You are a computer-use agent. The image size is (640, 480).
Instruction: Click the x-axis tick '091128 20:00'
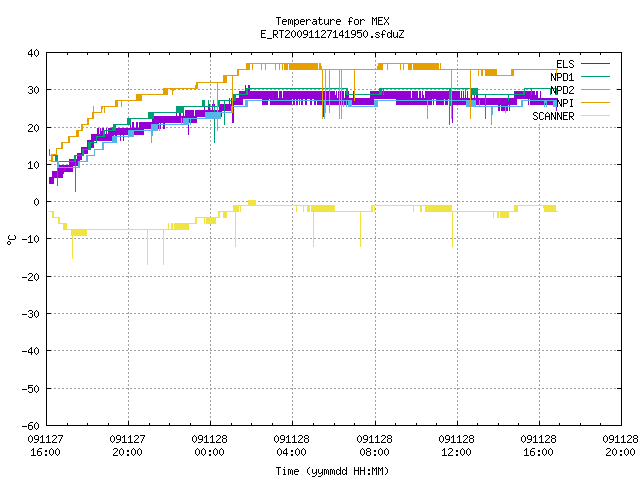620,446
